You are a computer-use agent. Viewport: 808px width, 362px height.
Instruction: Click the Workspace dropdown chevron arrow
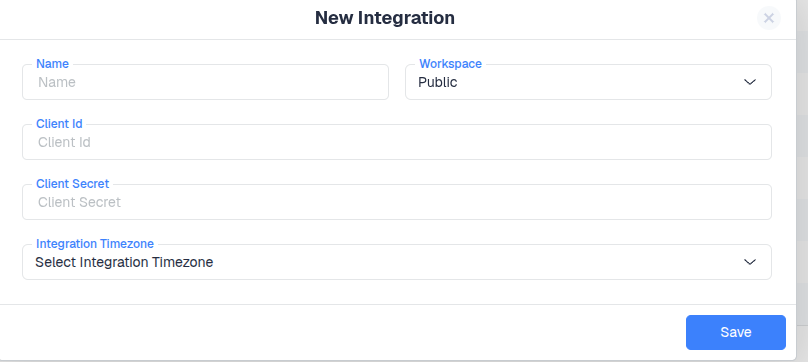click(x=750, y=82)
